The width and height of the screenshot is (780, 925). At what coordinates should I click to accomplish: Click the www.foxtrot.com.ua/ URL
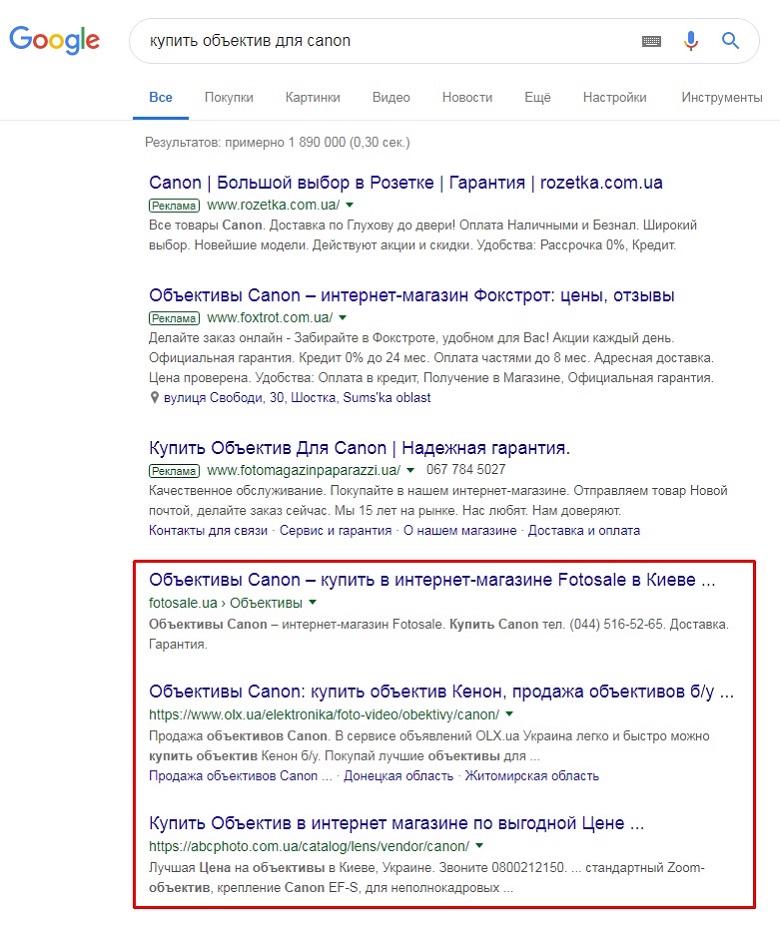click(x=270, y=318)
